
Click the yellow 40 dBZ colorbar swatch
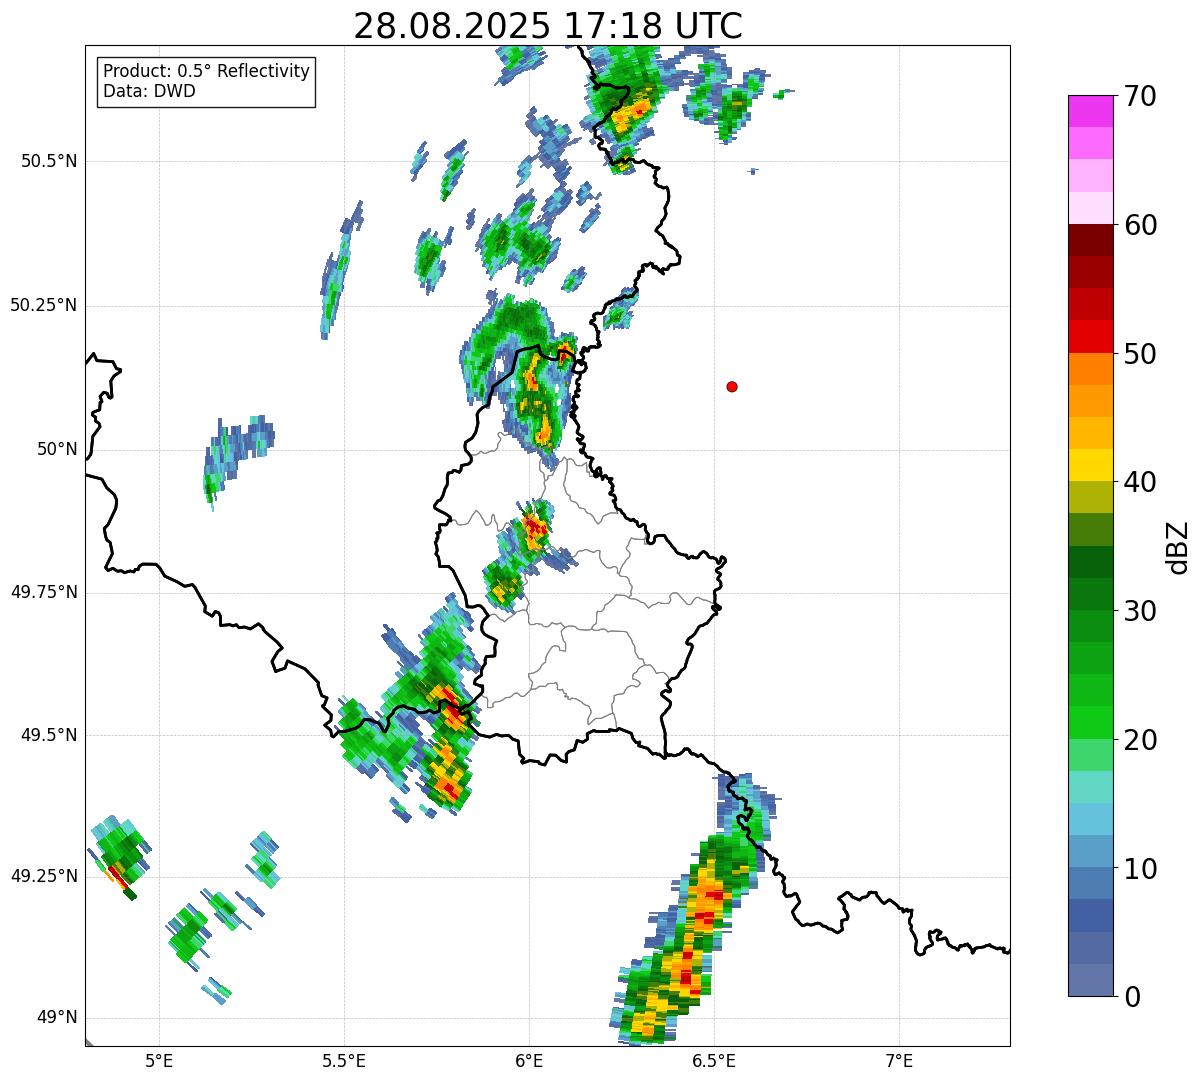pyautogui.click(x=1090, y=465)
